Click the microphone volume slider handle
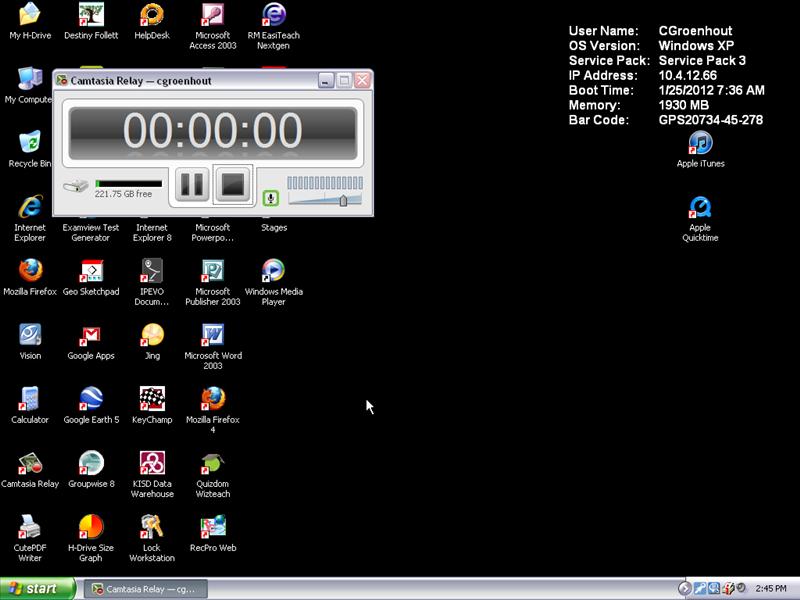The height and width of the screenshot is (600, 800). pos(343,200)
